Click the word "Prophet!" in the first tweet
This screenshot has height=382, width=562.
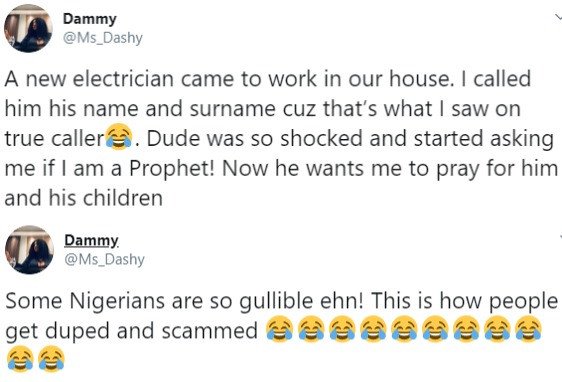click(172, 168)
